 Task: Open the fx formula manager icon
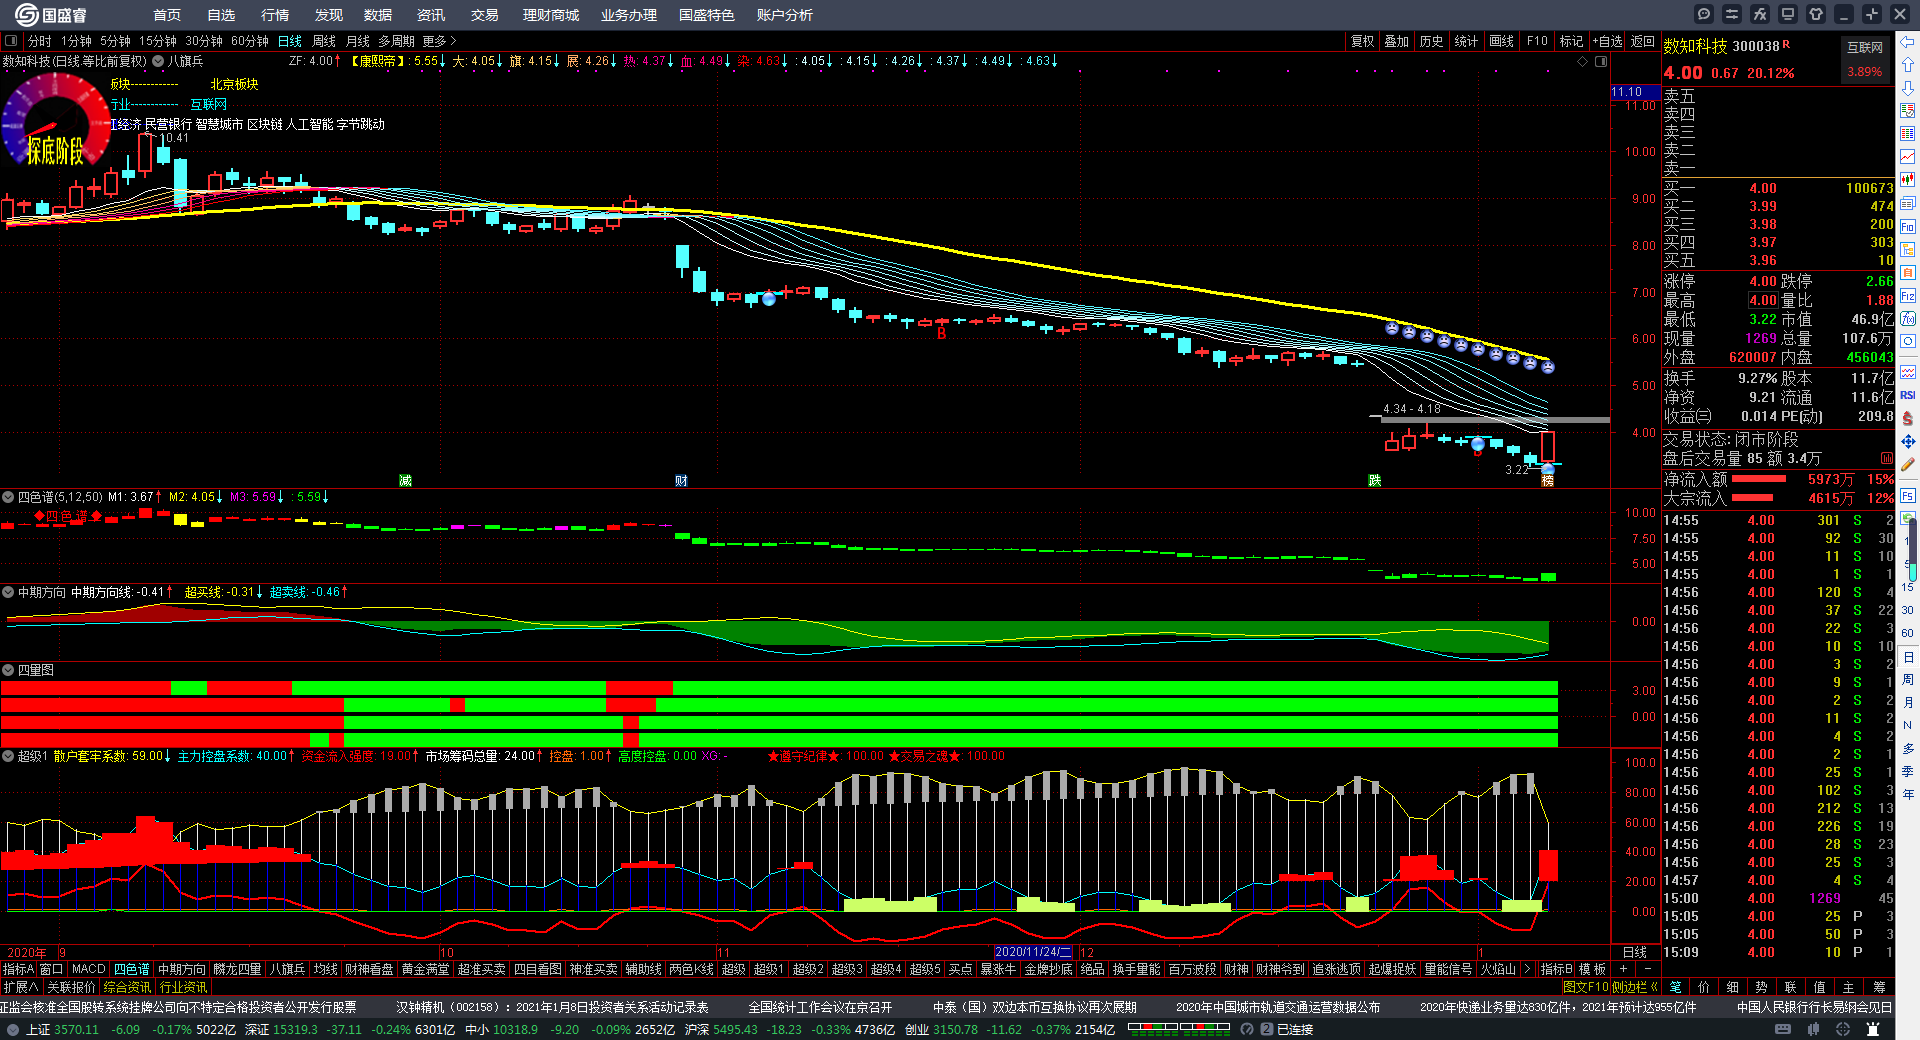(1760, 14)
